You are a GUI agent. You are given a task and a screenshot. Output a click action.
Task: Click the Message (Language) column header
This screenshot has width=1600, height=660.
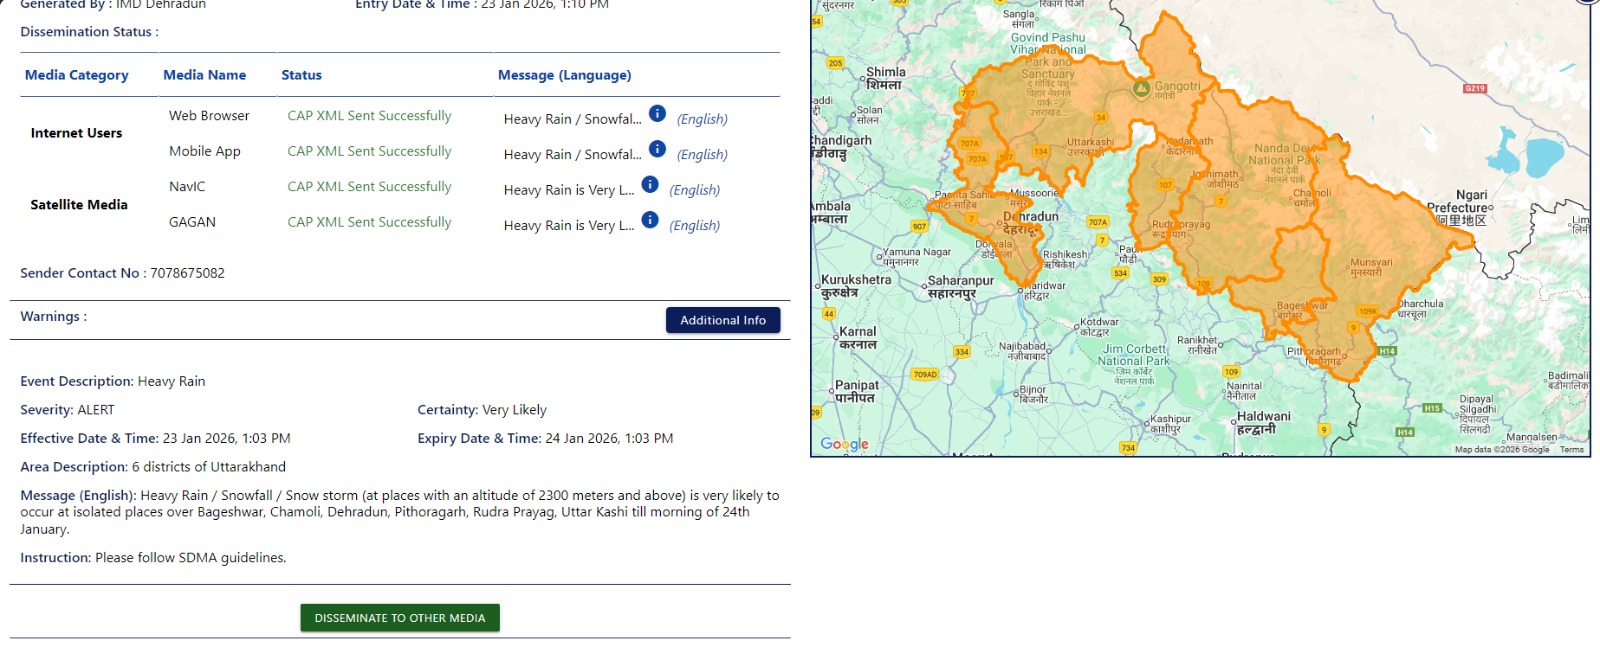564,75
